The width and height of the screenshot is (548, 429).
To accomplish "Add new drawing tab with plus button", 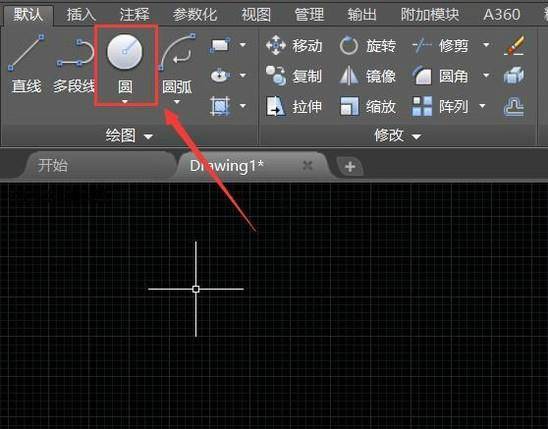I will 350,167.
